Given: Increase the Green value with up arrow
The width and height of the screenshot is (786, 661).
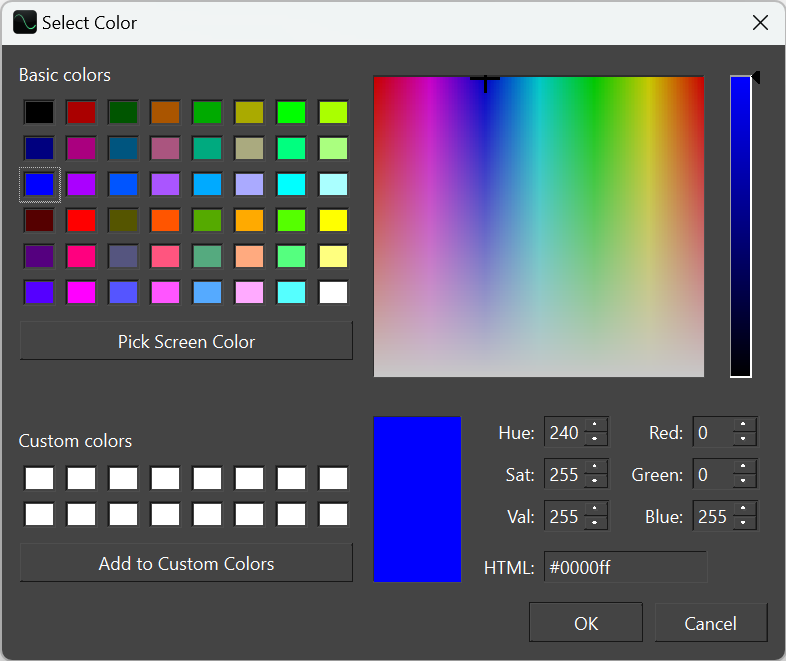Looking at the screenshot, I should point(743,468).
